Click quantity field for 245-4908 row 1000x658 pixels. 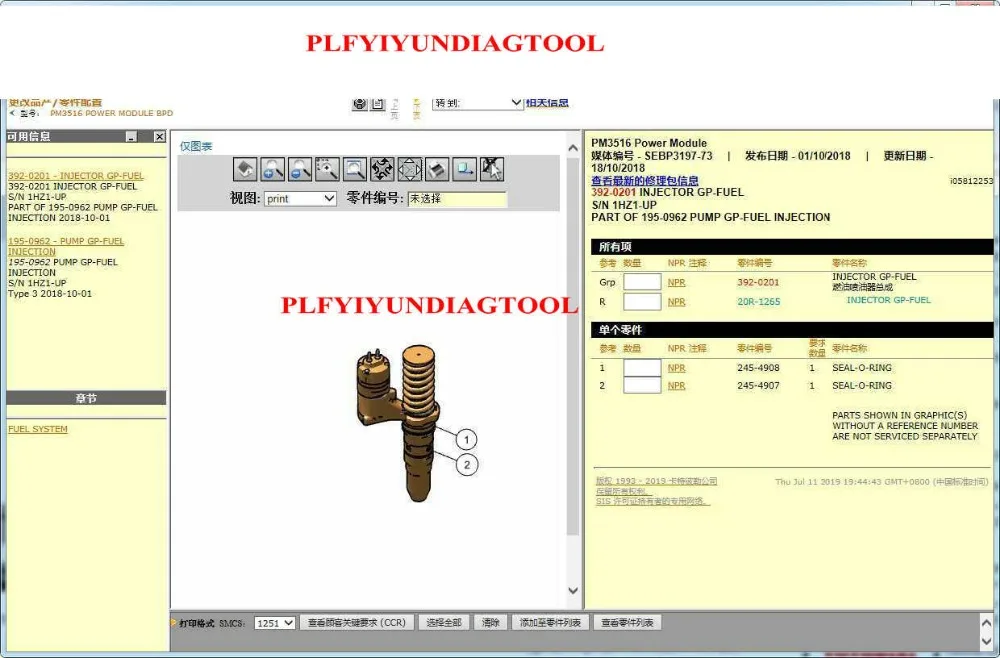click(642, 368)
